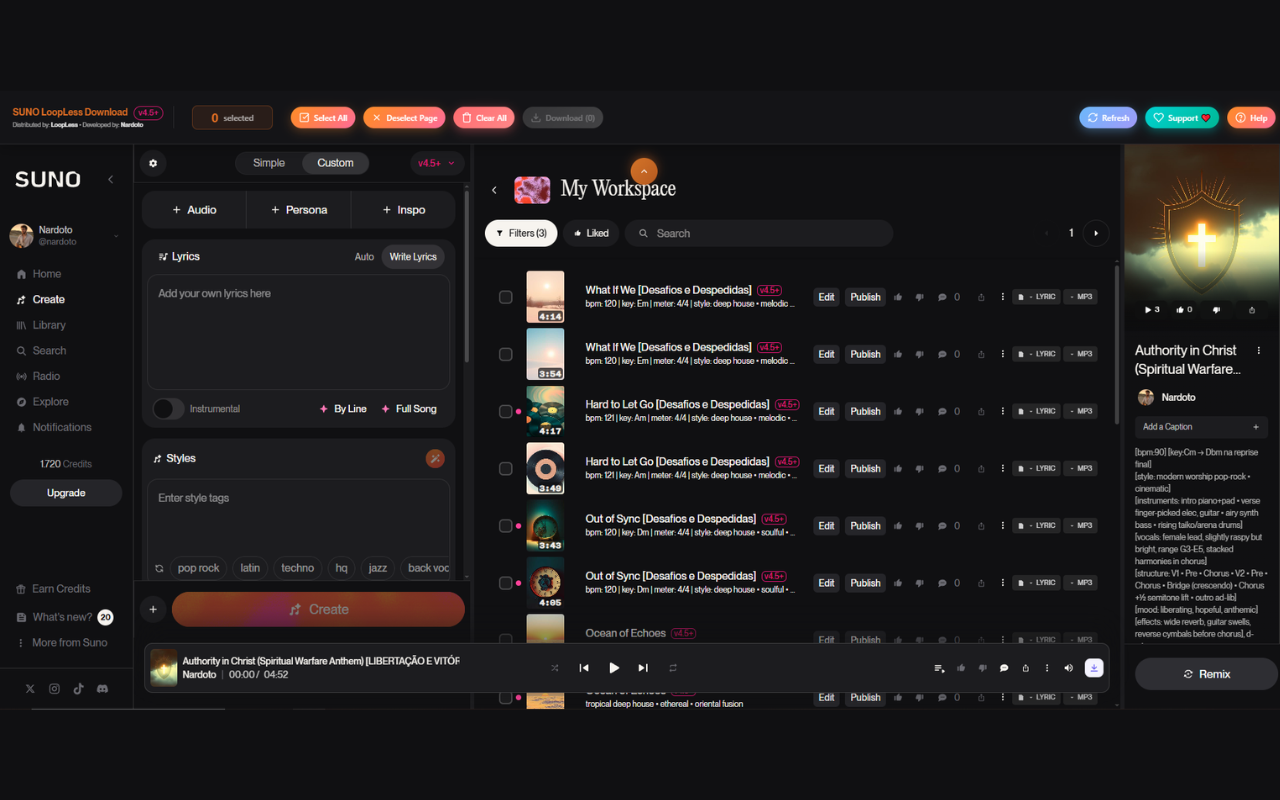Check the Out of Sync 4:05 checkbox
Viewport: 1280px width, 800px height.
coord(506,583)
